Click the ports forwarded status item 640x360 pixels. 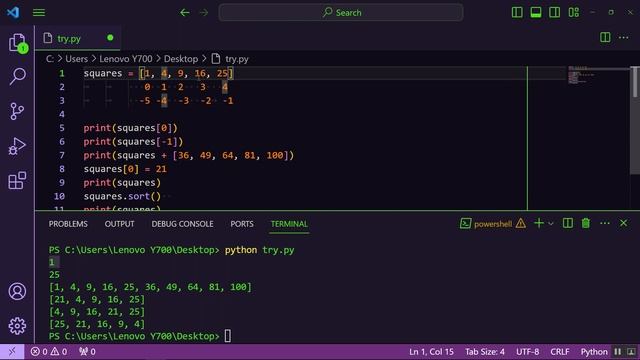point(87,351)
